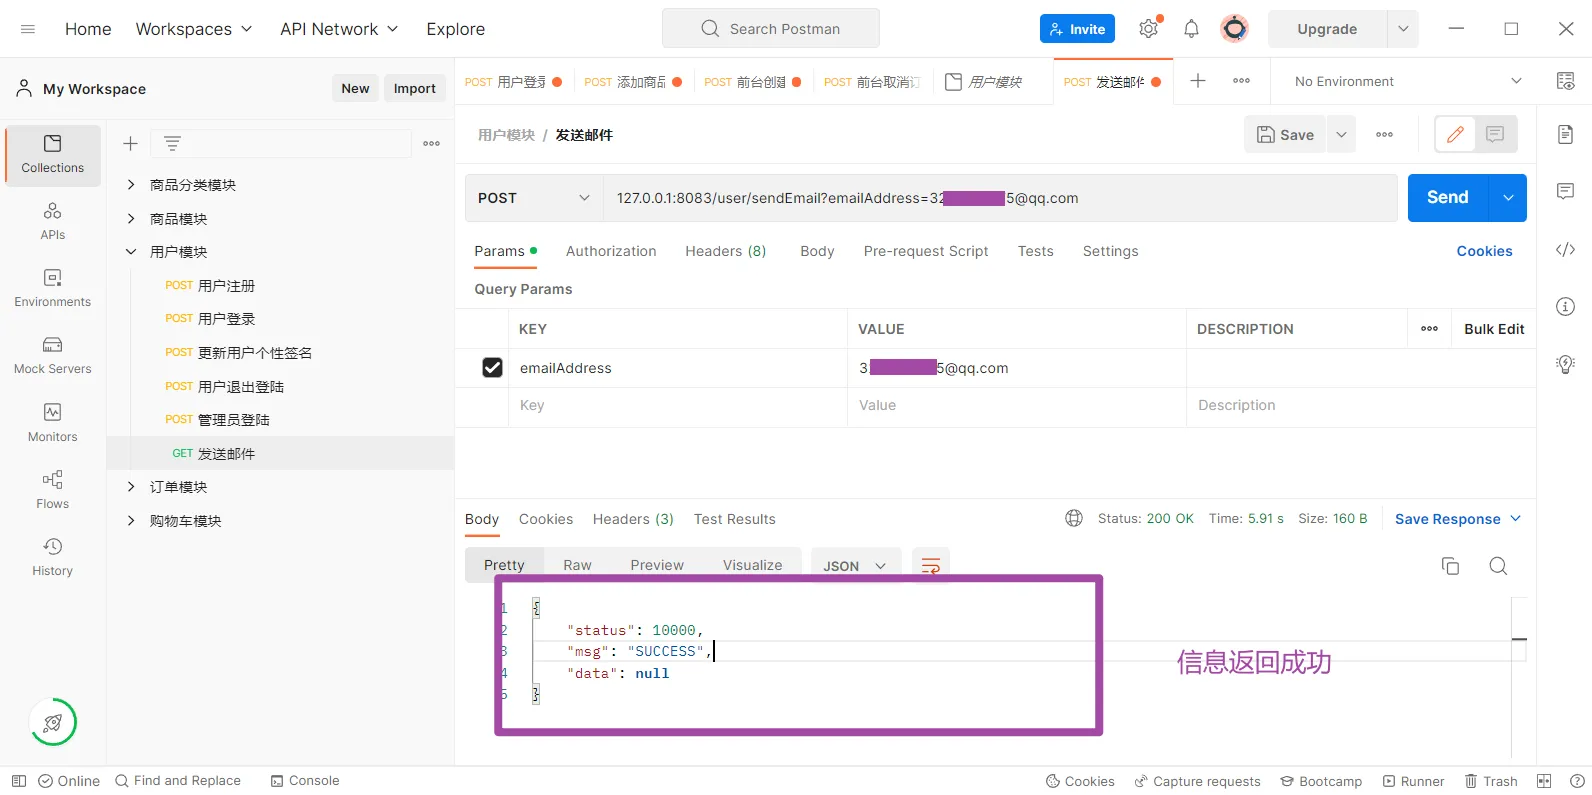Collapse the 用户模块 collection folder
The width and height of the screenshot is (1592, 795).
(131, 252)
